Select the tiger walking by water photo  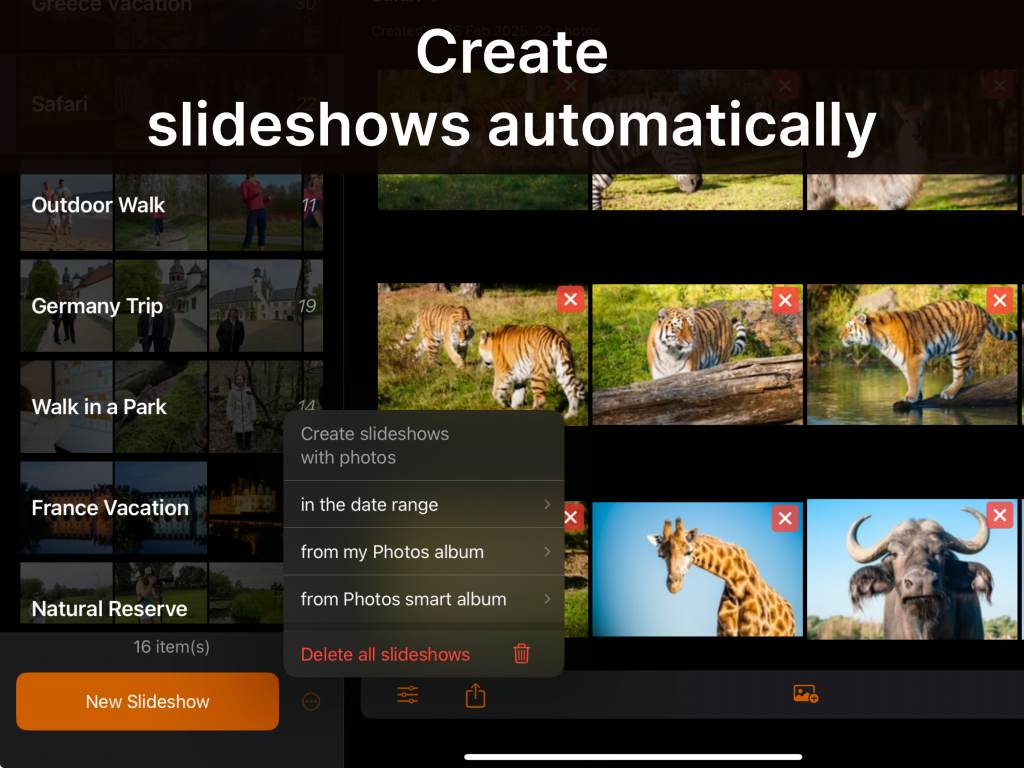[x=912, y=355]
